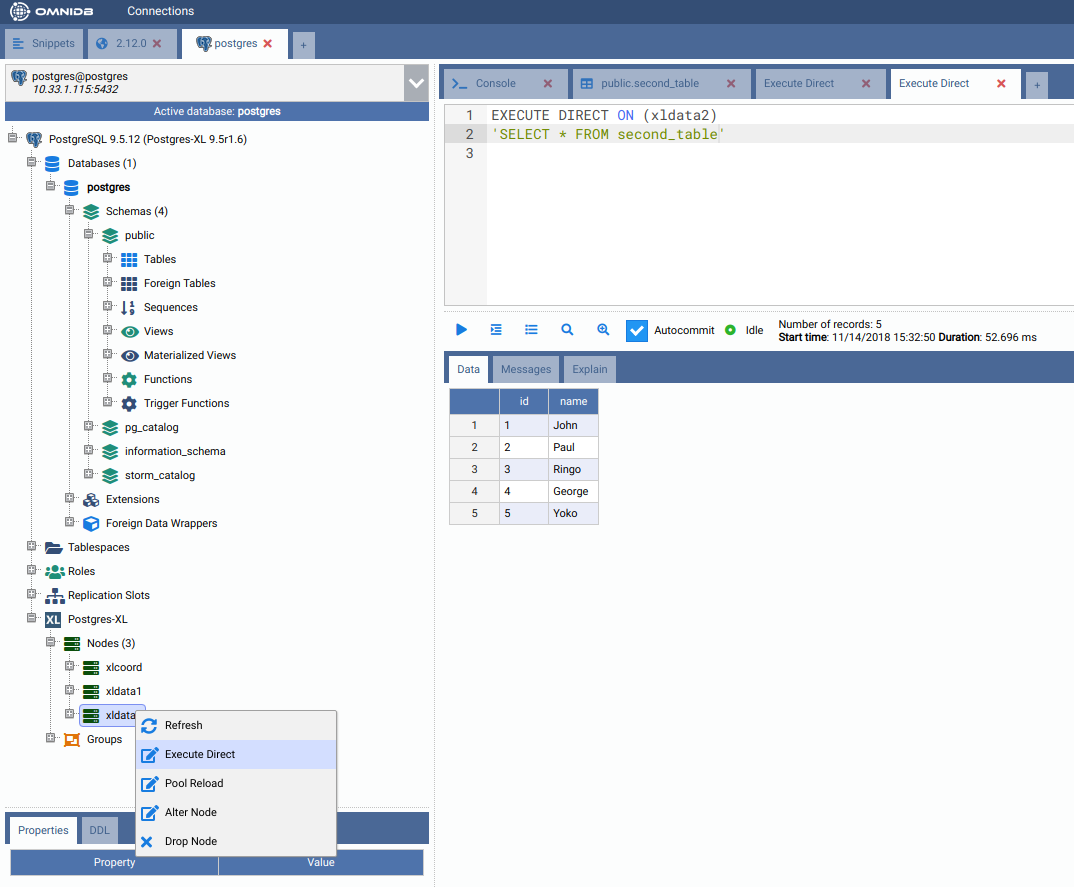
Task: Open Connections in top bar
Action: tap(160, 12)
